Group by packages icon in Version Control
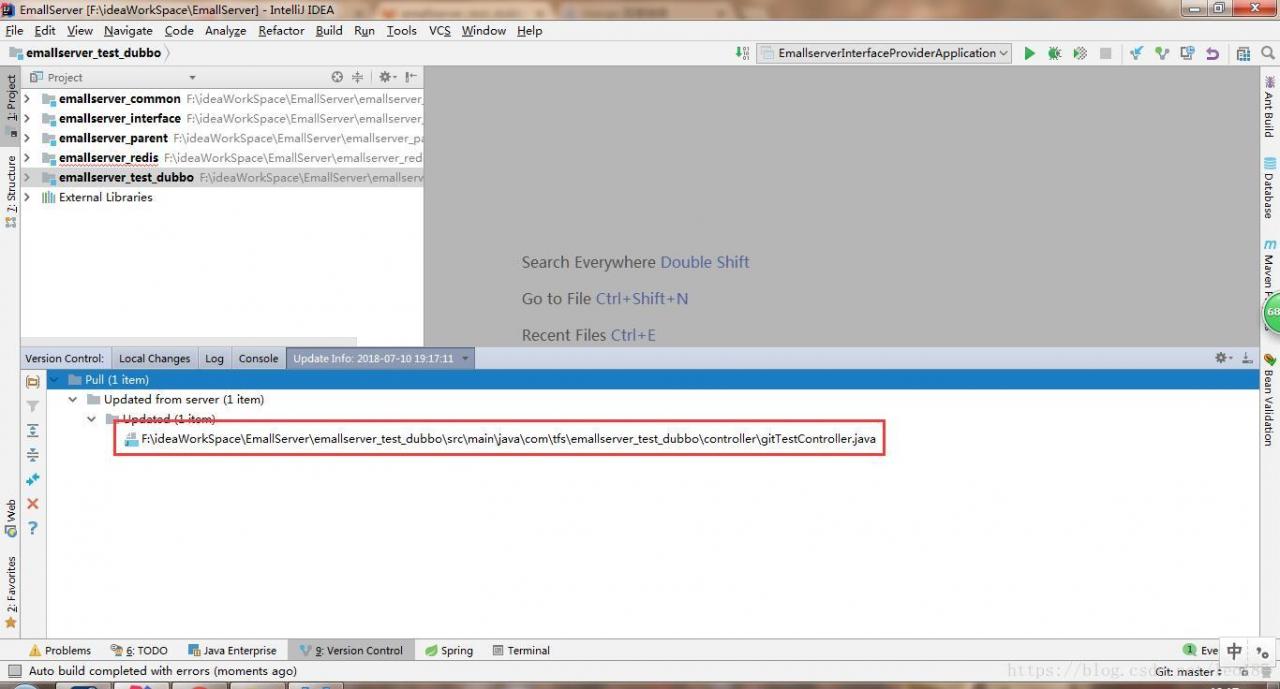Screen dimensions: 1280x689 tap(32, 382)
